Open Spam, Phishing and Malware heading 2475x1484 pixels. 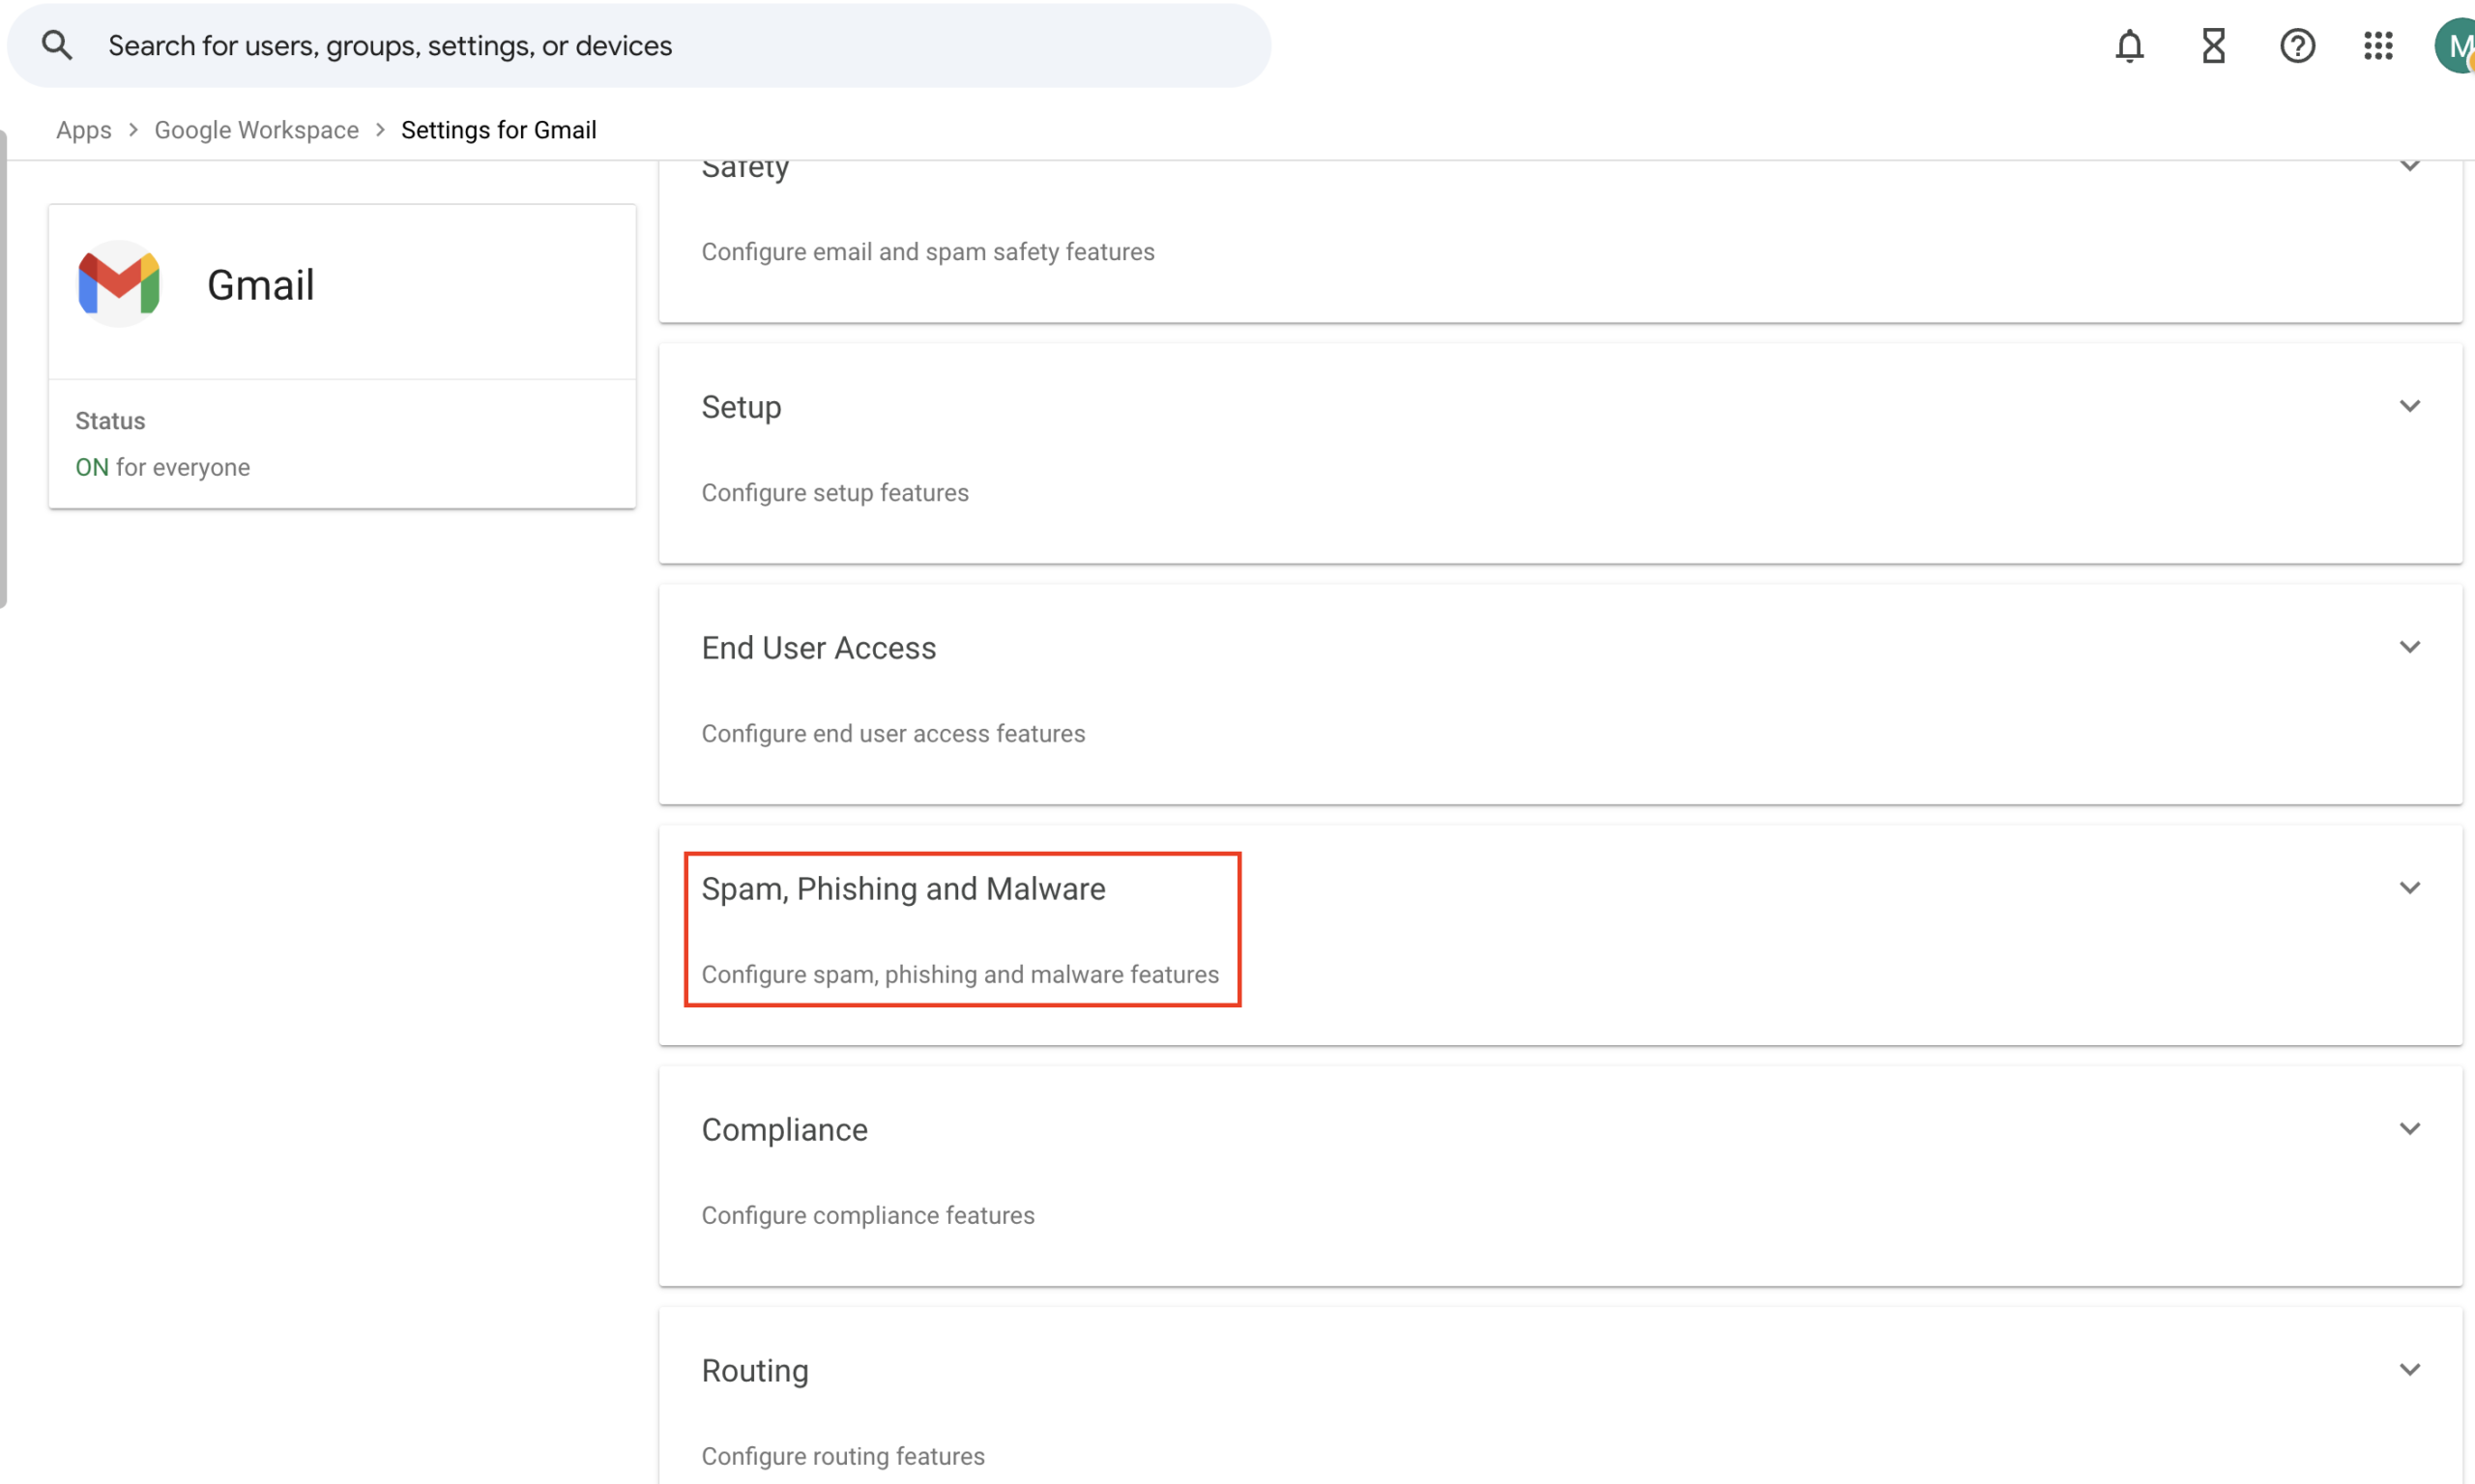click(903, 889)
